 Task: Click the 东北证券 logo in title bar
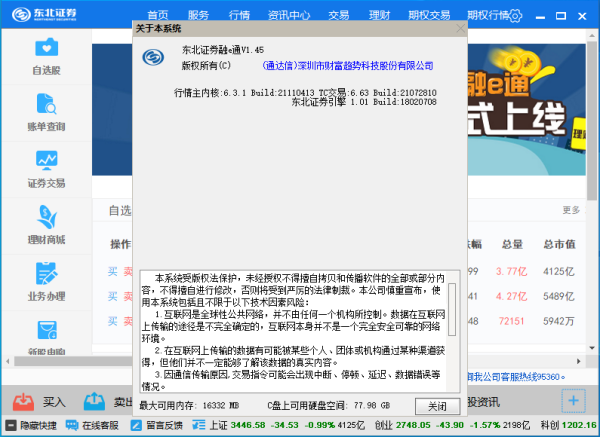(44, 15)
